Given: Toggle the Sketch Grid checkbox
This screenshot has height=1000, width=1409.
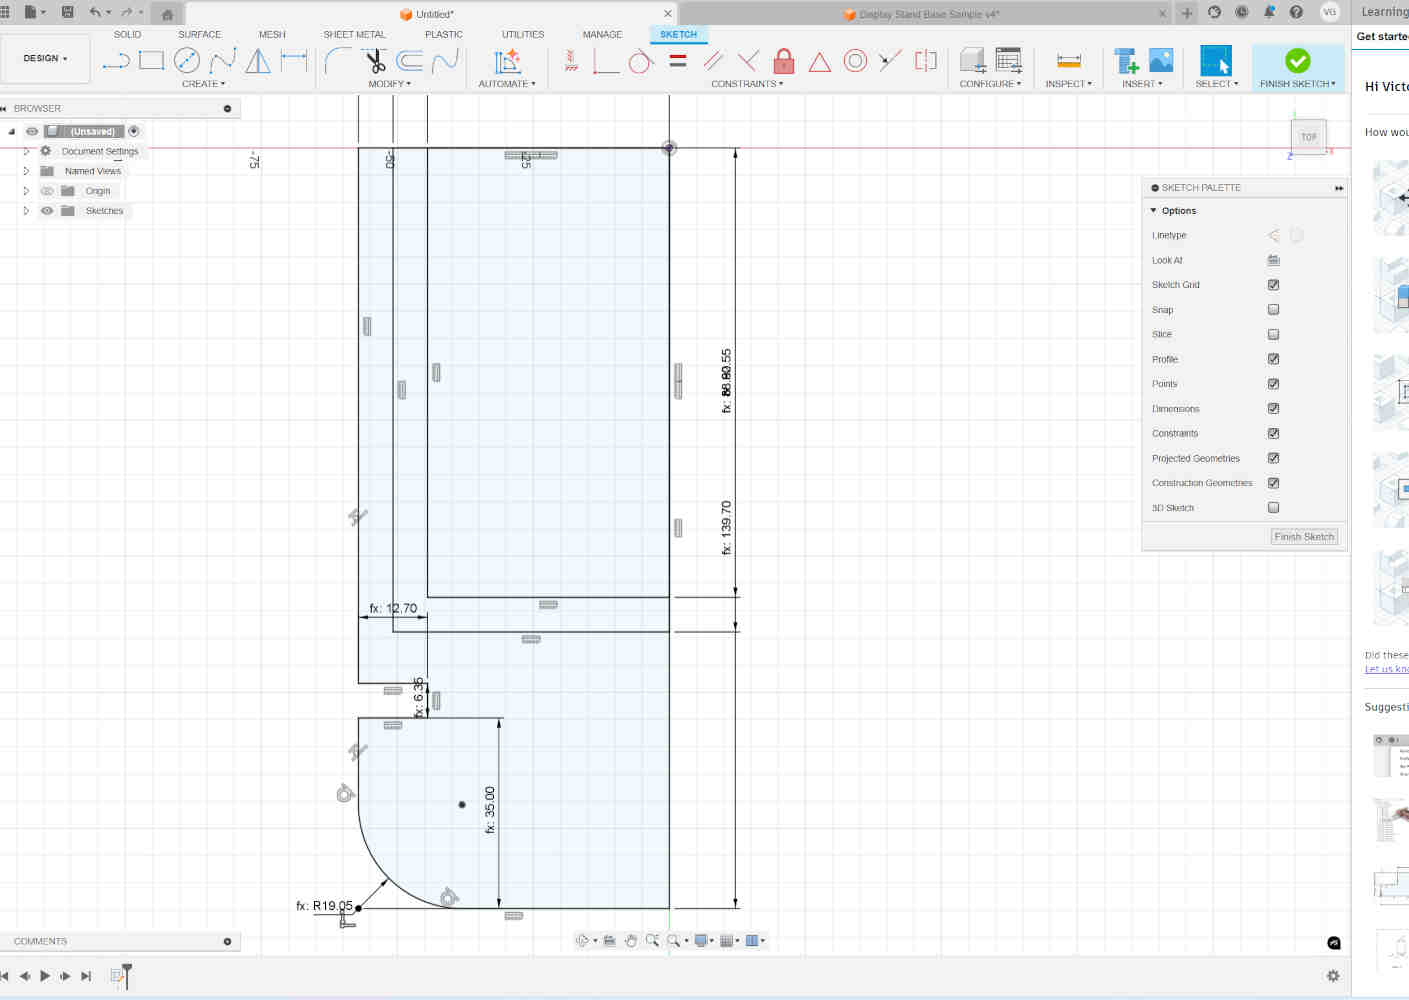Looking at the screenshot, I should coord(1273,285).
